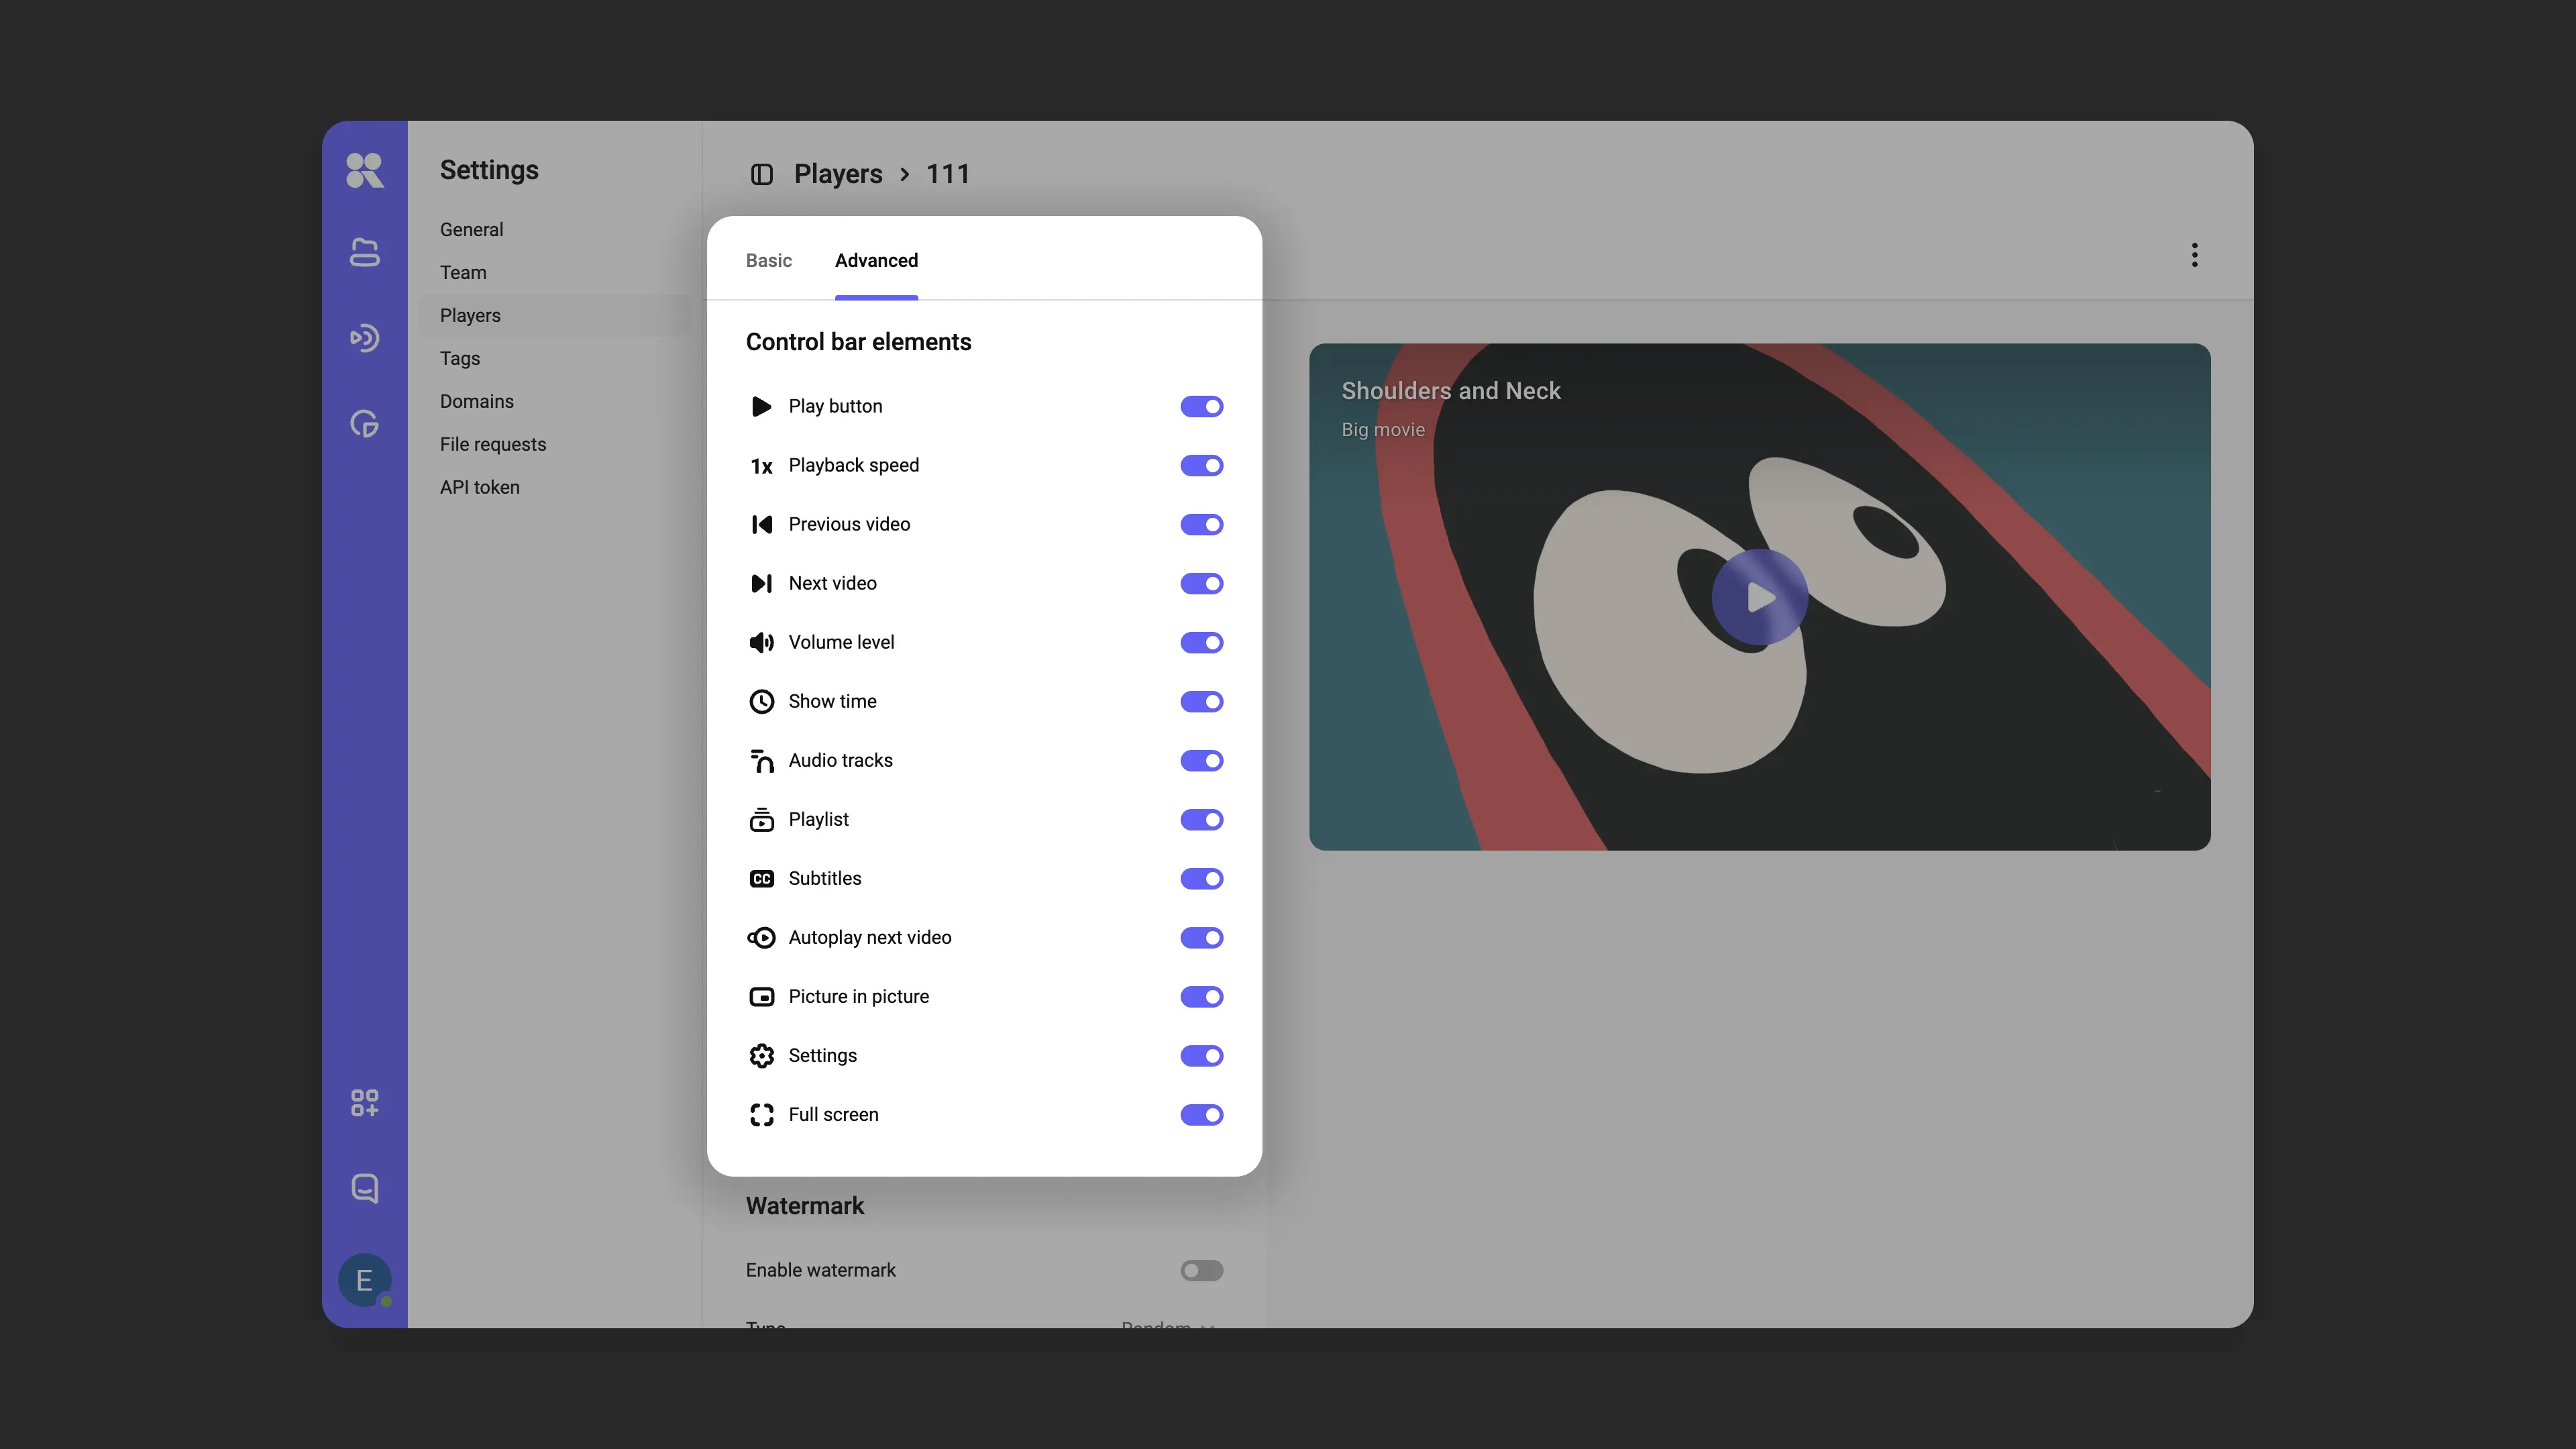Screen dimensions: 2576x1449
Task: Click the Full screen icon
Action: [761, 1115]
